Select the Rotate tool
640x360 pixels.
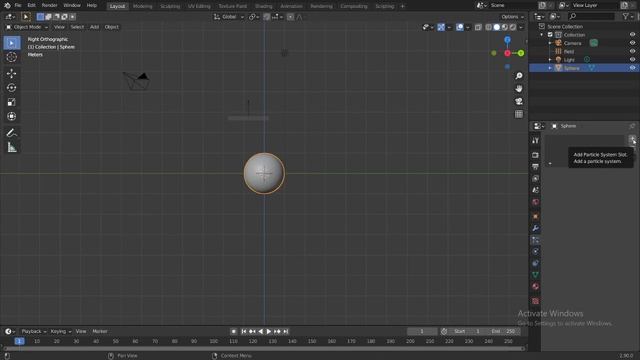click(x=11, y=88)
